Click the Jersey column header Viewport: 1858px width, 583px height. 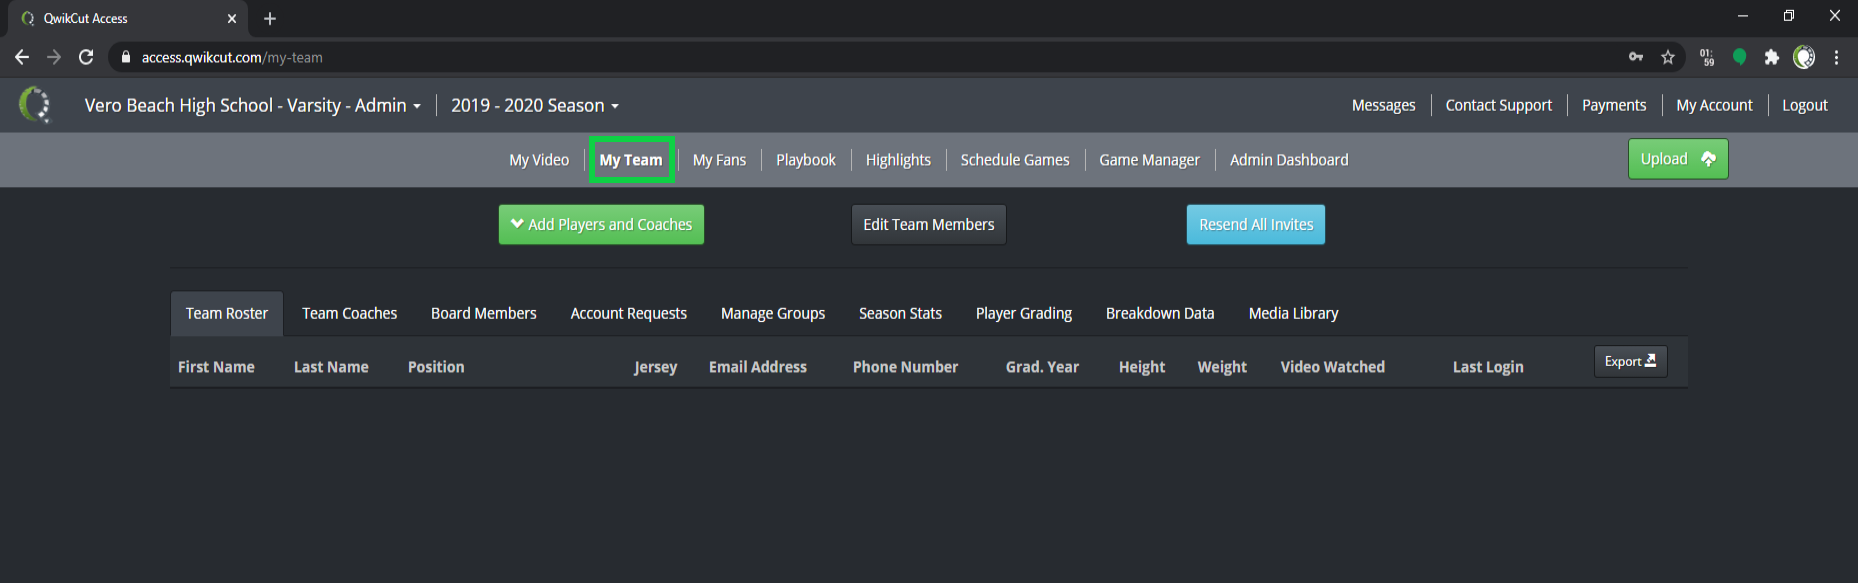click(x=655, y=367)
